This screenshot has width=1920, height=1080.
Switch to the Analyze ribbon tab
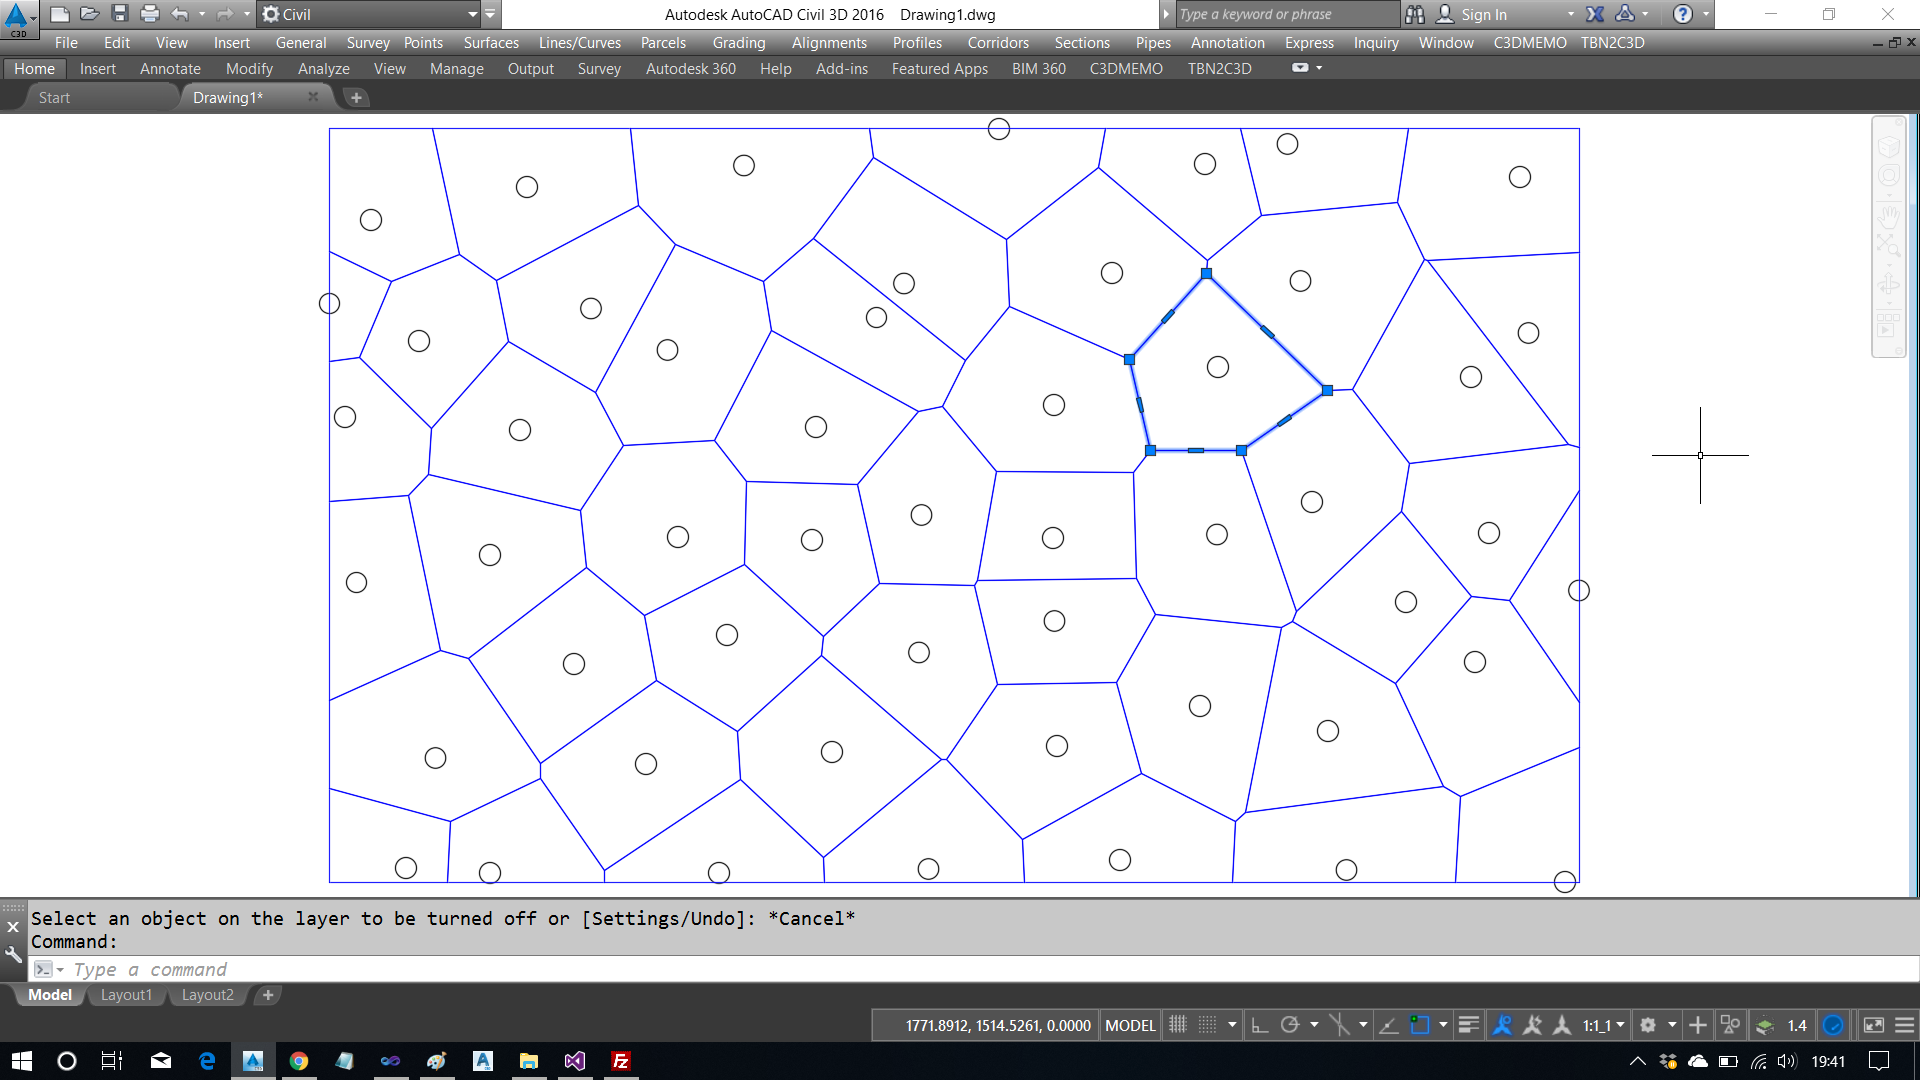(323, 69)
